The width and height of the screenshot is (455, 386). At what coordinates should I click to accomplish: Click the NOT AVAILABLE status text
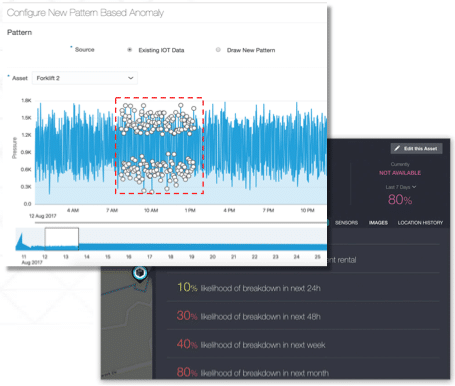[x=400, y=173]
